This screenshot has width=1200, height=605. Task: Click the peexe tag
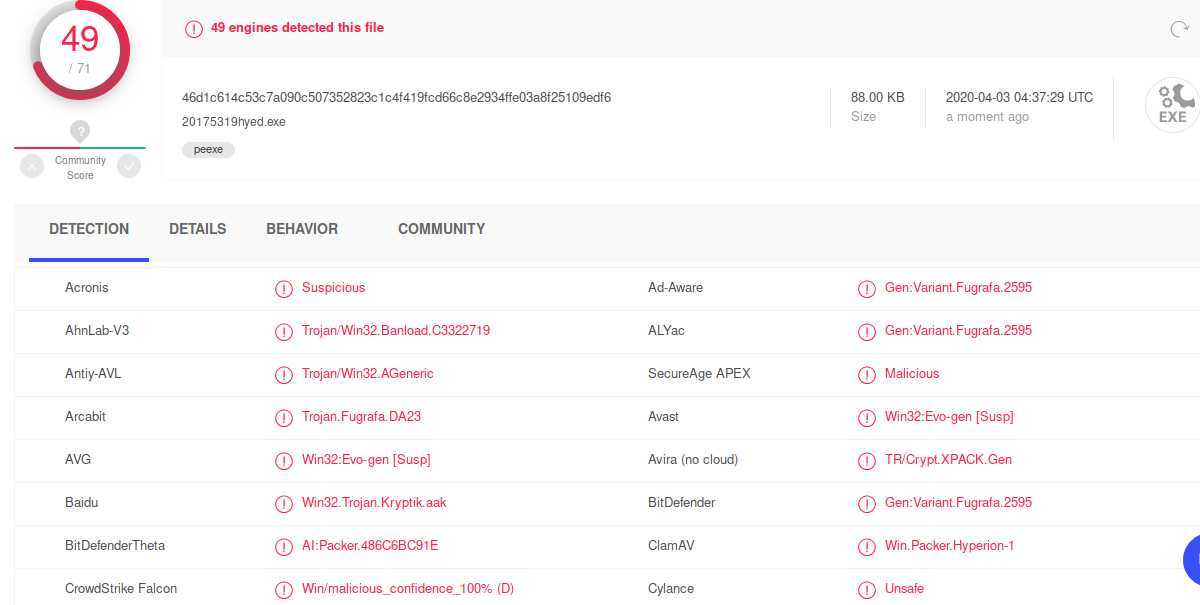208,150
